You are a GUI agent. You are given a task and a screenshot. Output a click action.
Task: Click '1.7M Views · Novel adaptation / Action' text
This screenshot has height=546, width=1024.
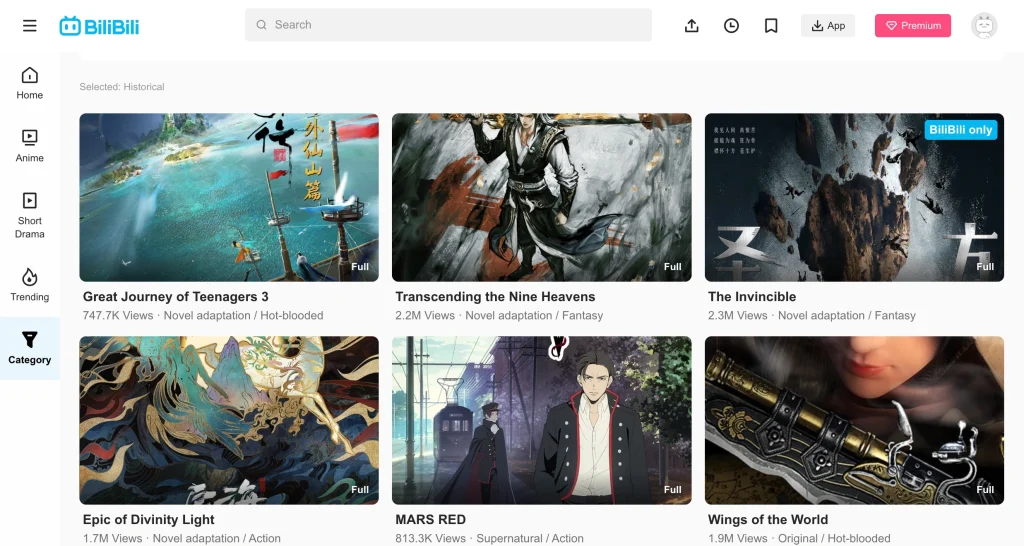(182, 538)
